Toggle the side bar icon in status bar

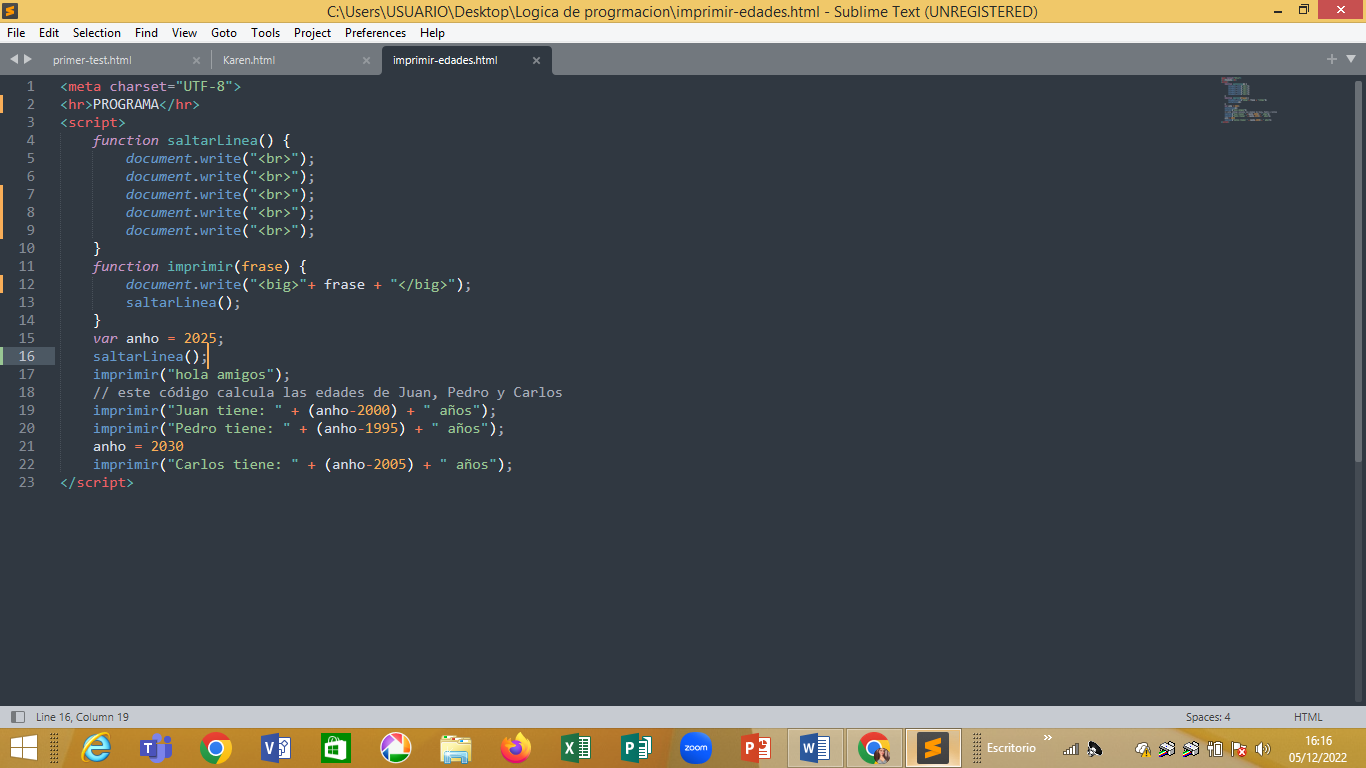[17, 717]
